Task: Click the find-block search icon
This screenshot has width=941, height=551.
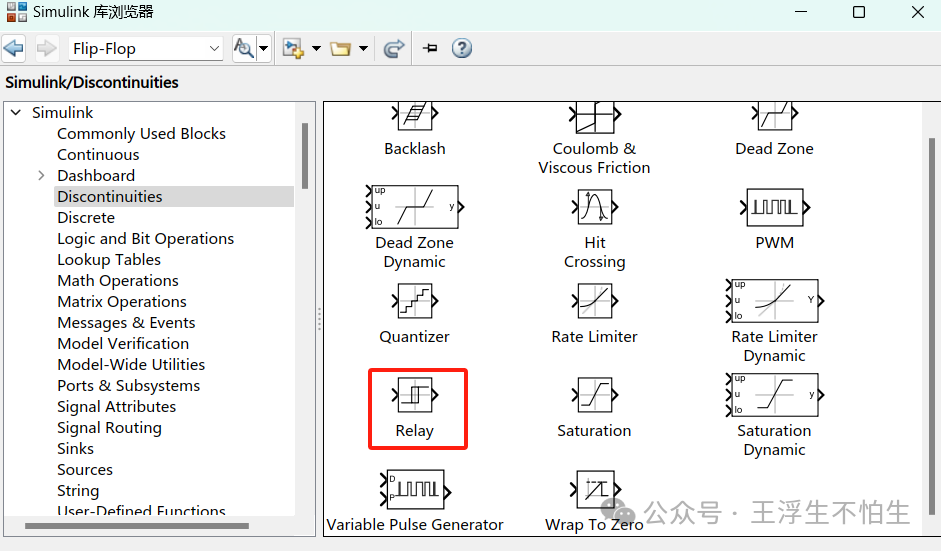Action: point(244,48)
